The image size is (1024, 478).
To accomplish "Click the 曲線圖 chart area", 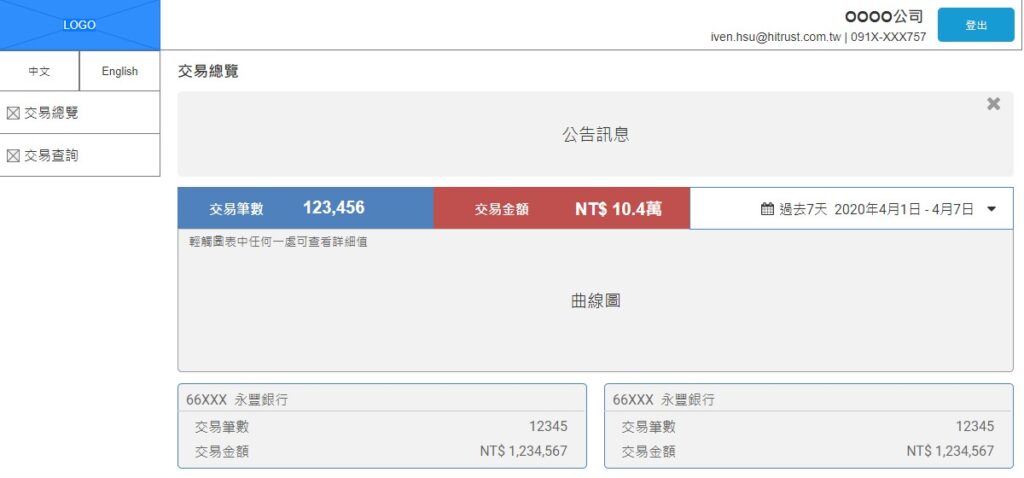I will tap(595, 300).
